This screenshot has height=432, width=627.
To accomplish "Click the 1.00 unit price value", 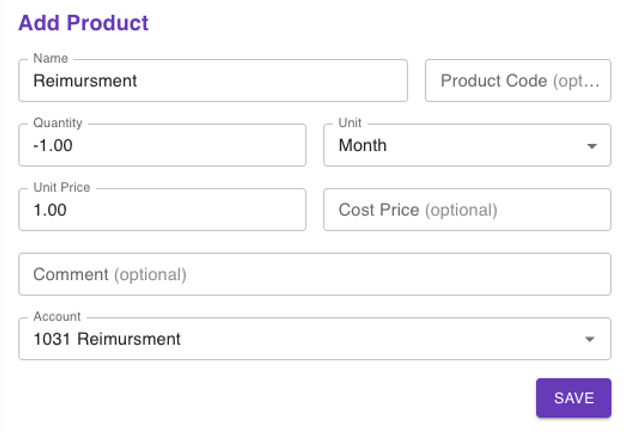I will pyautogui.click(x=50, y=210).
